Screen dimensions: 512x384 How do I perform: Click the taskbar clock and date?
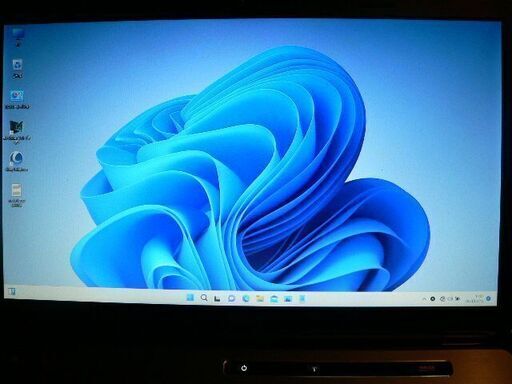click(x=475, y=299)
